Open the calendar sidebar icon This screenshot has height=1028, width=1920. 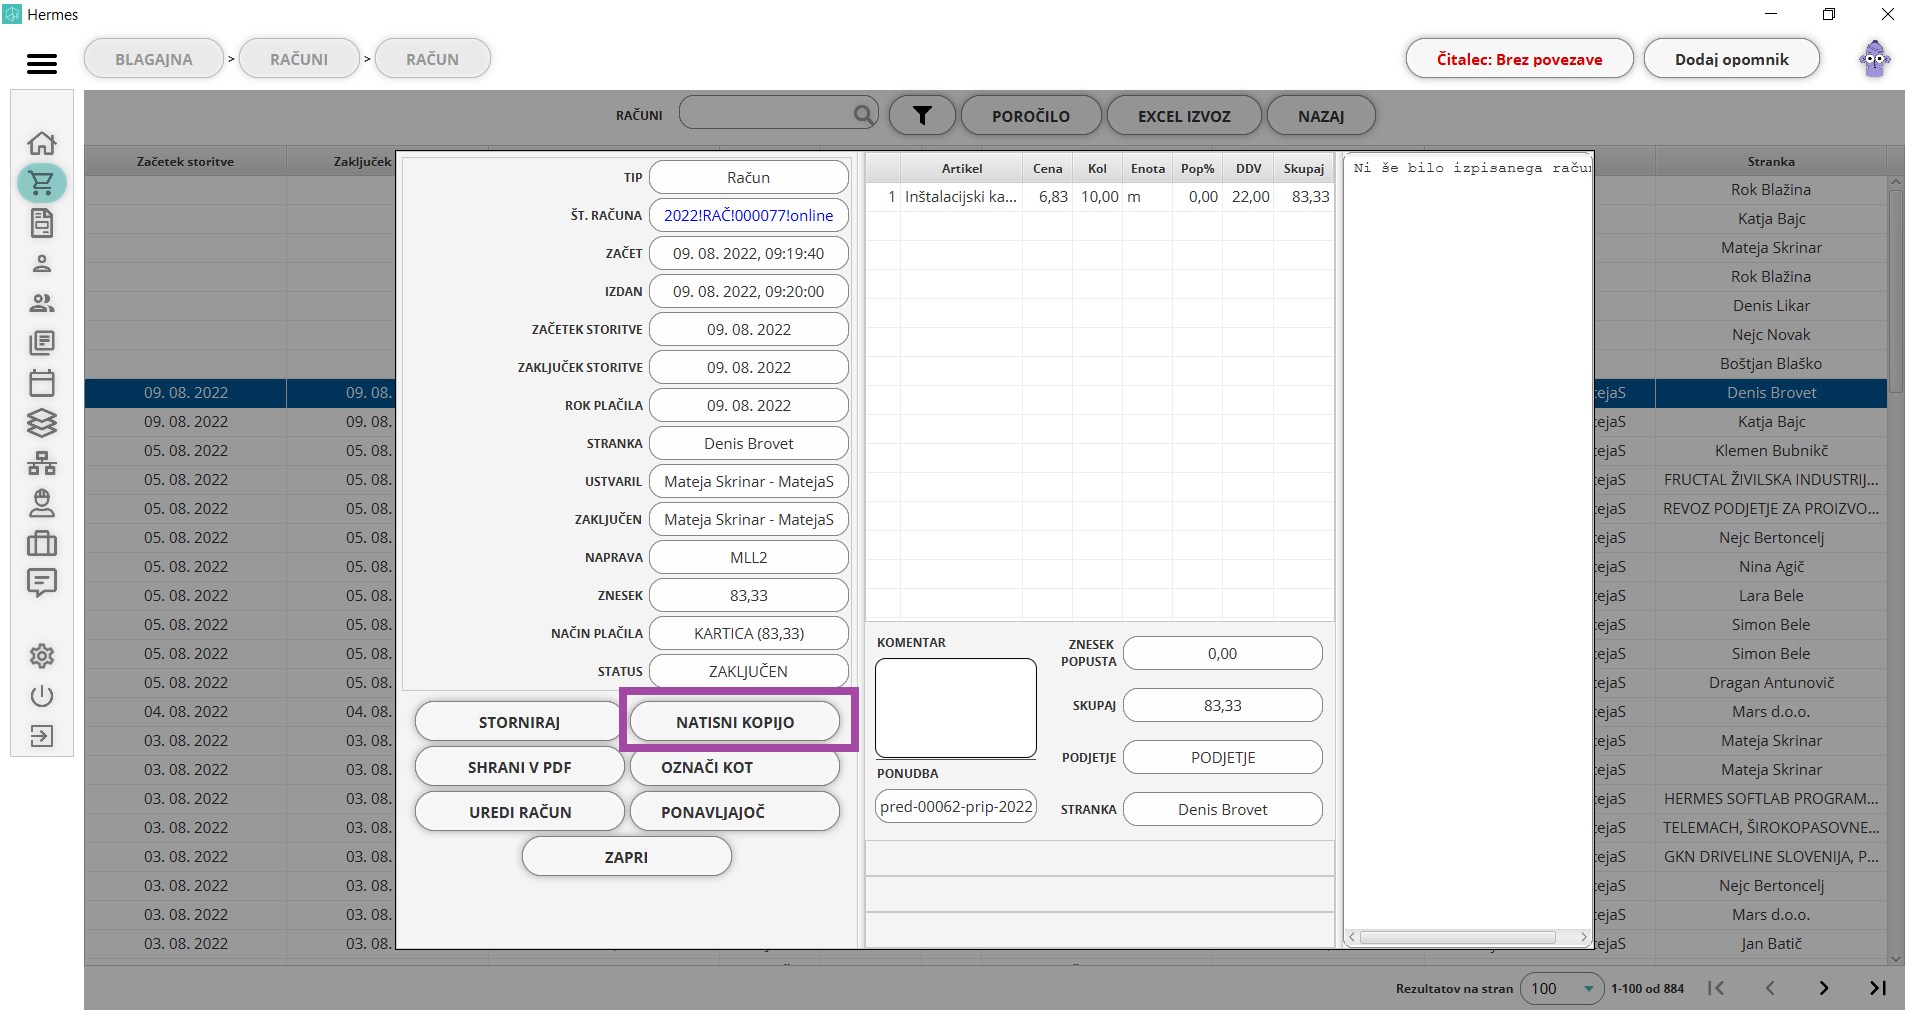pyautogui.click(x=42, y=383)
